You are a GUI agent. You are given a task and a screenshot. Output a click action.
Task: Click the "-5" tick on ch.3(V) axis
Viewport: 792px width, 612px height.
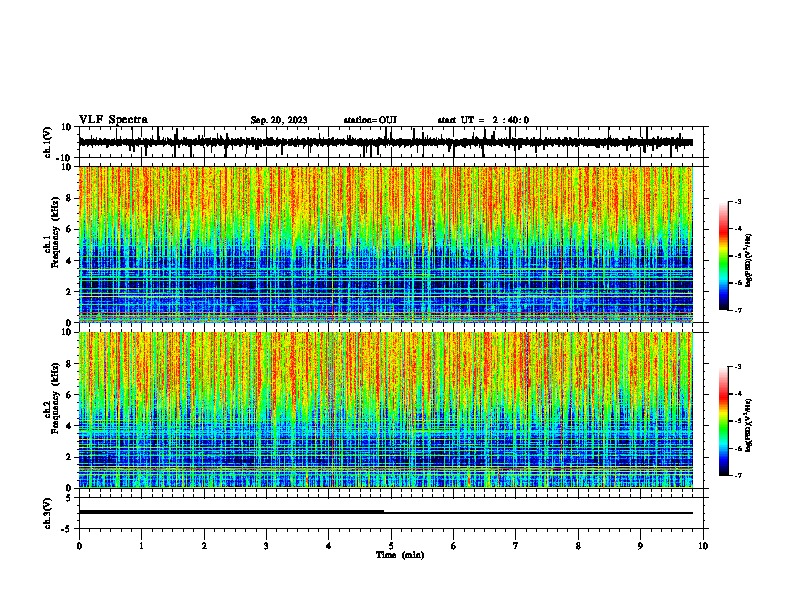[x=67, y=529]
